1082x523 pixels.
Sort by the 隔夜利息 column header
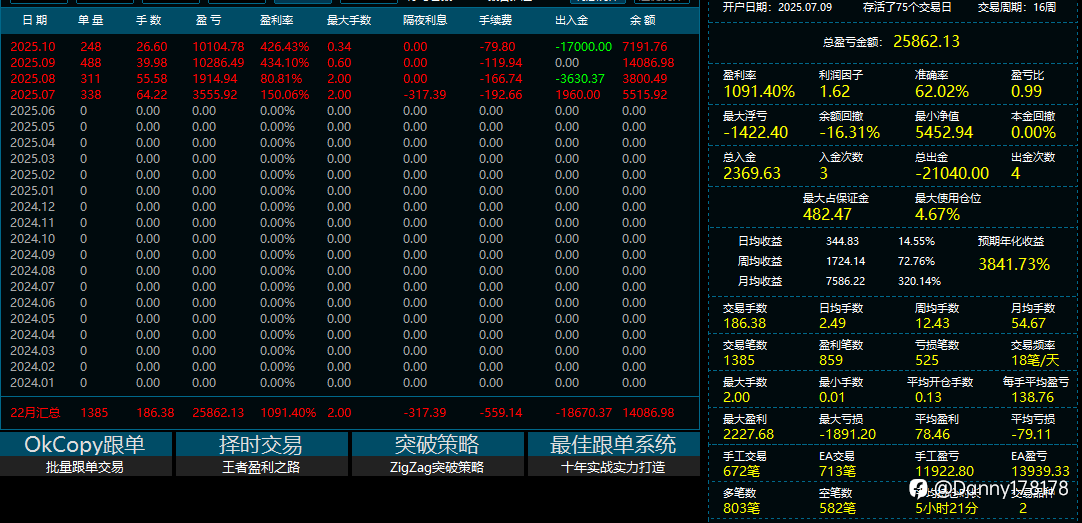[x=425, y=21]
